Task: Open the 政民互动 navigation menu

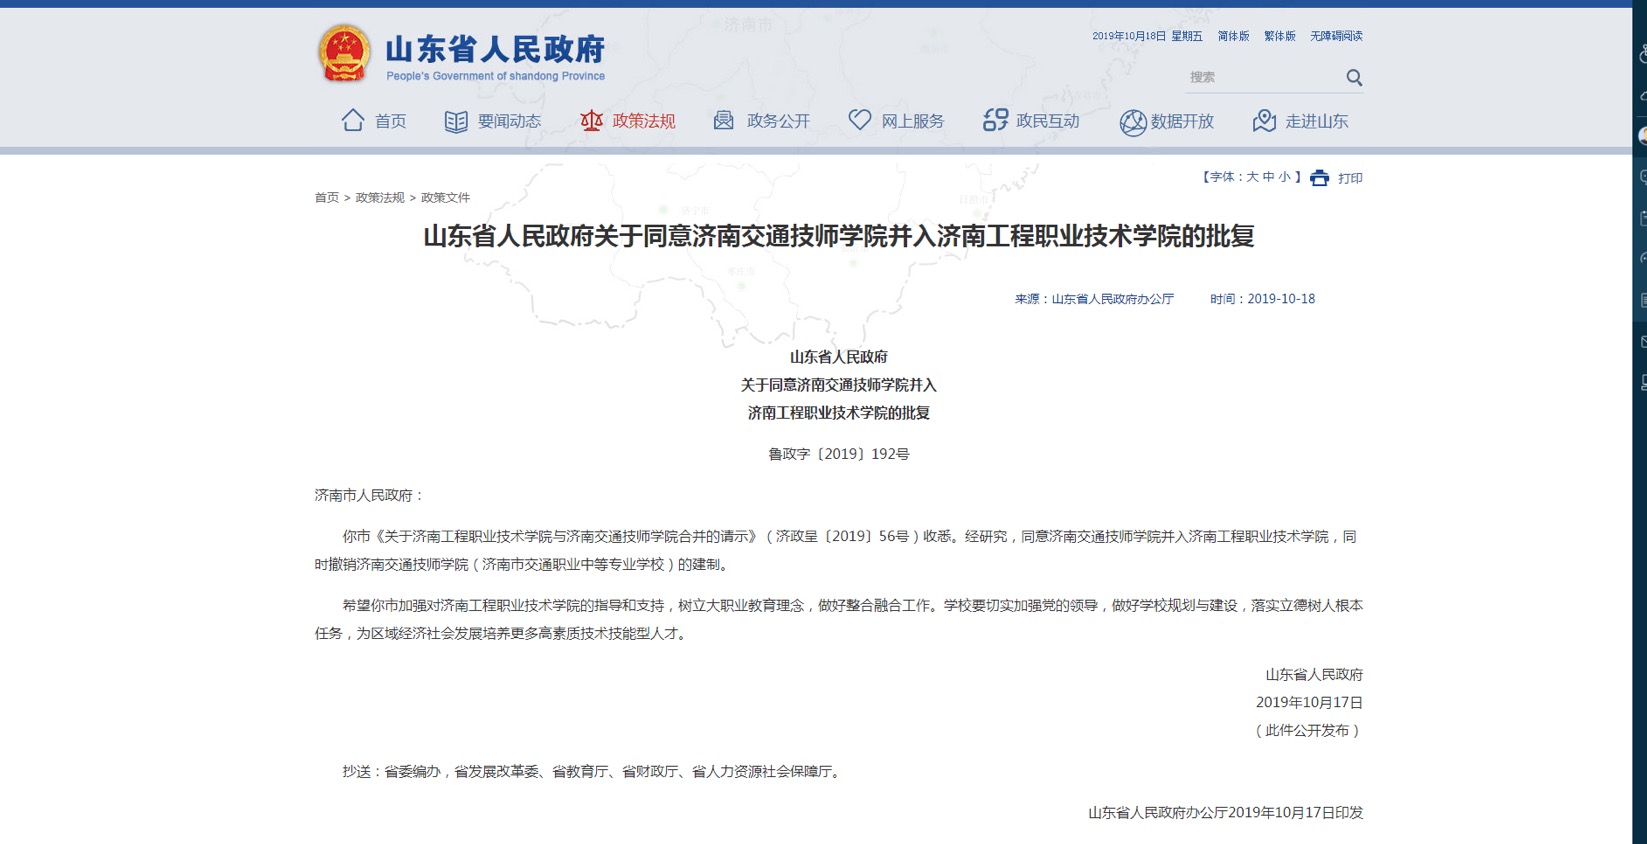Action: click(x=1047, y=121)
